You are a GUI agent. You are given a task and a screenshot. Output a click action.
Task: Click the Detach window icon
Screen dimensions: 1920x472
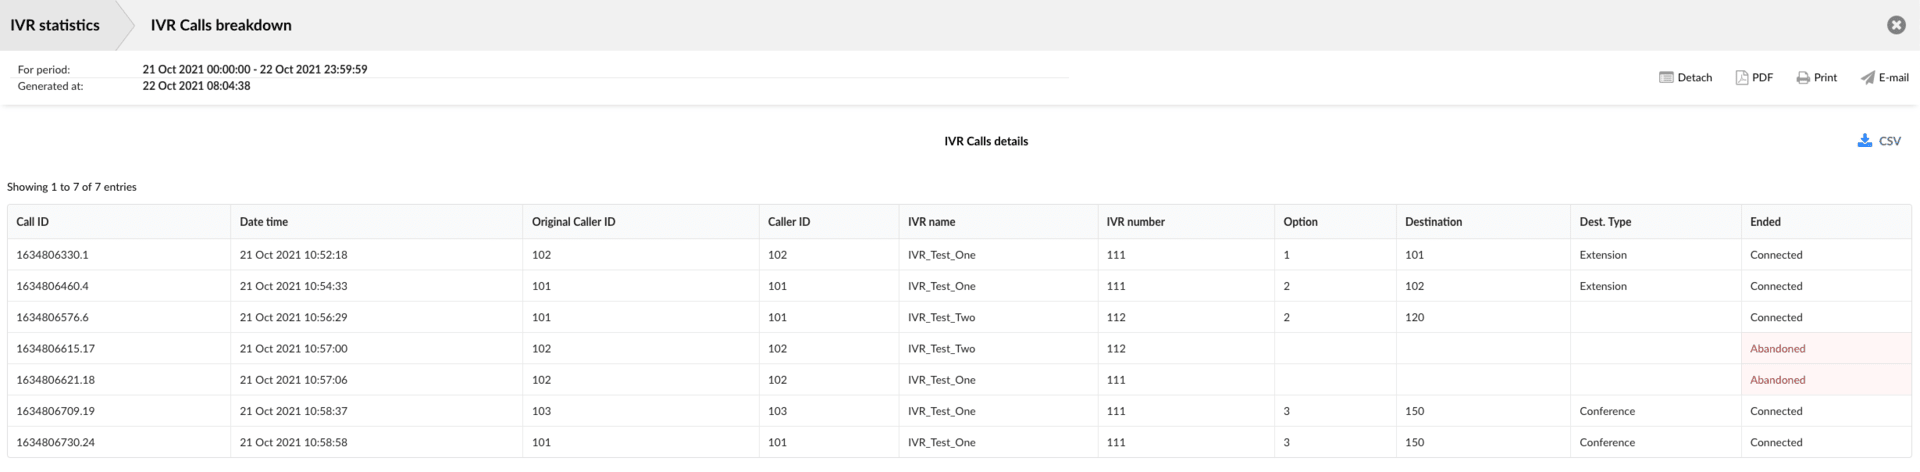[1666, 78]
